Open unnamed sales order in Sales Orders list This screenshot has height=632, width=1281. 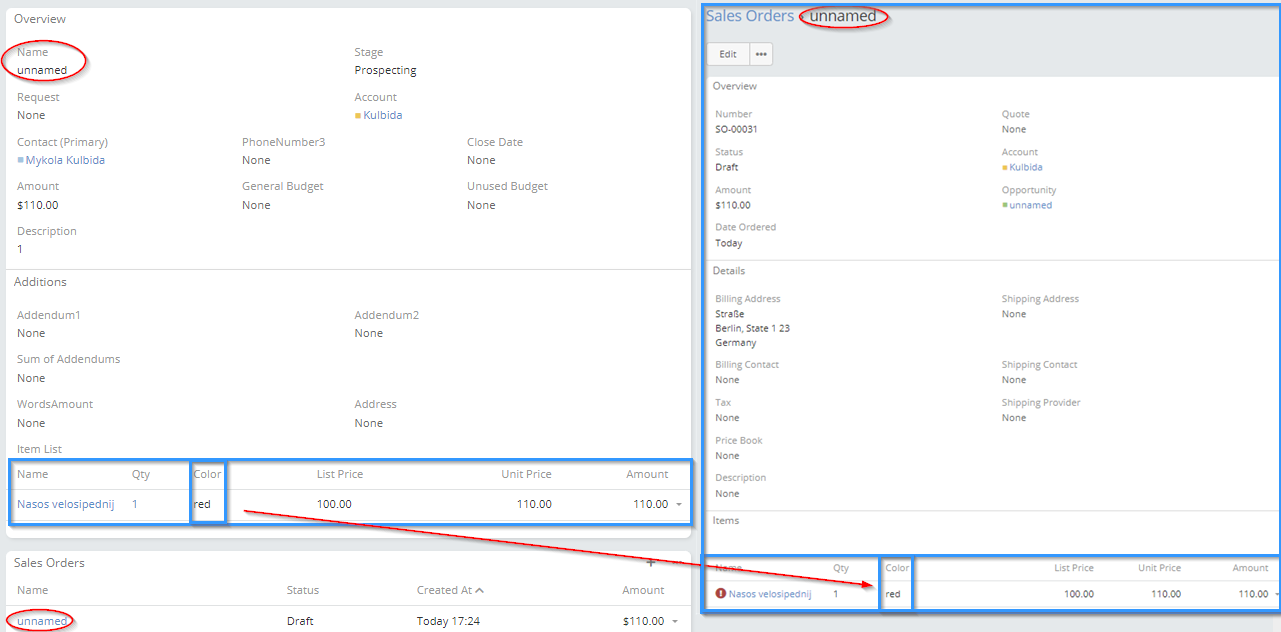(x=42, y=621)
